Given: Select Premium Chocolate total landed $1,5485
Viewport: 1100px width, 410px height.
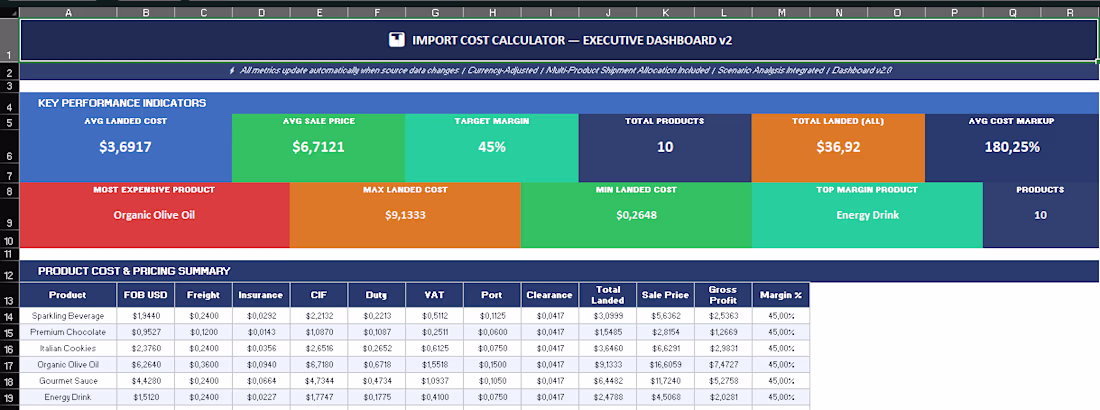Looking at the screenshot, I should click(608, 332).
